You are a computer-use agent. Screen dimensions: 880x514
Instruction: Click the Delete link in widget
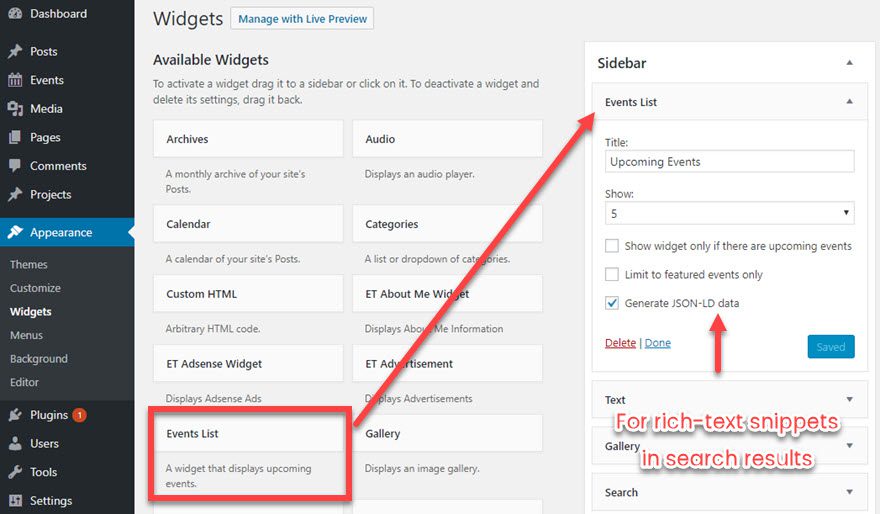click(x=620, y=343)
